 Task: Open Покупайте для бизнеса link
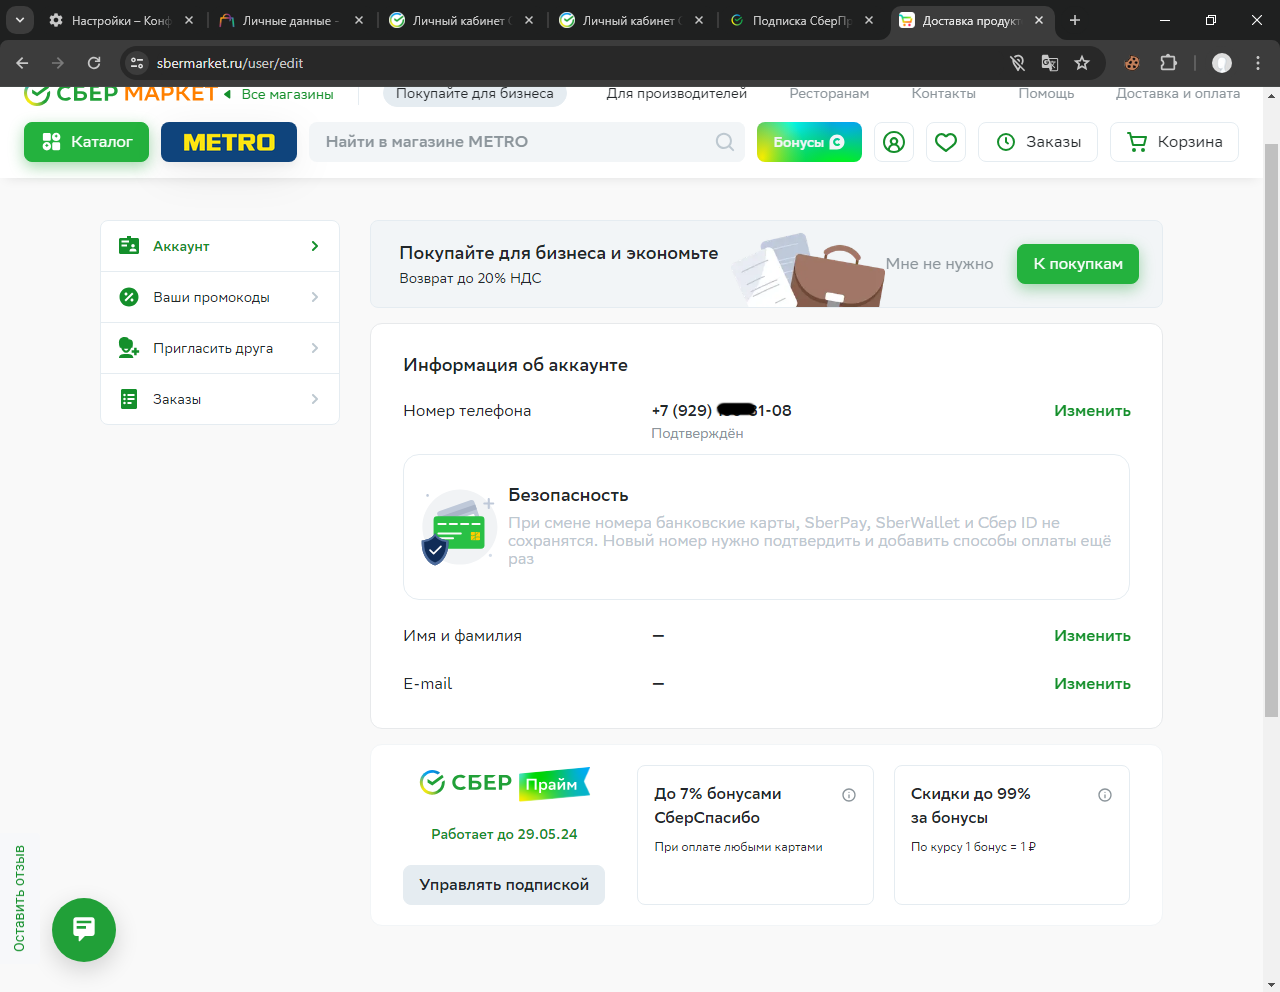[x=475, y=94]
